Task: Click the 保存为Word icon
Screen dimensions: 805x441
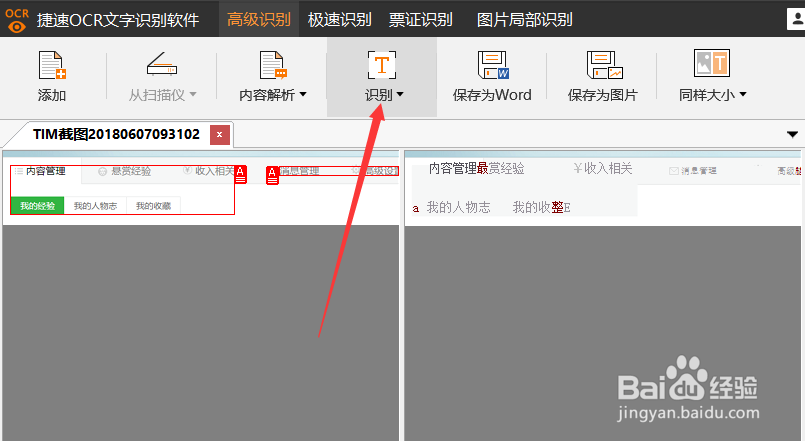Action: 492,65
